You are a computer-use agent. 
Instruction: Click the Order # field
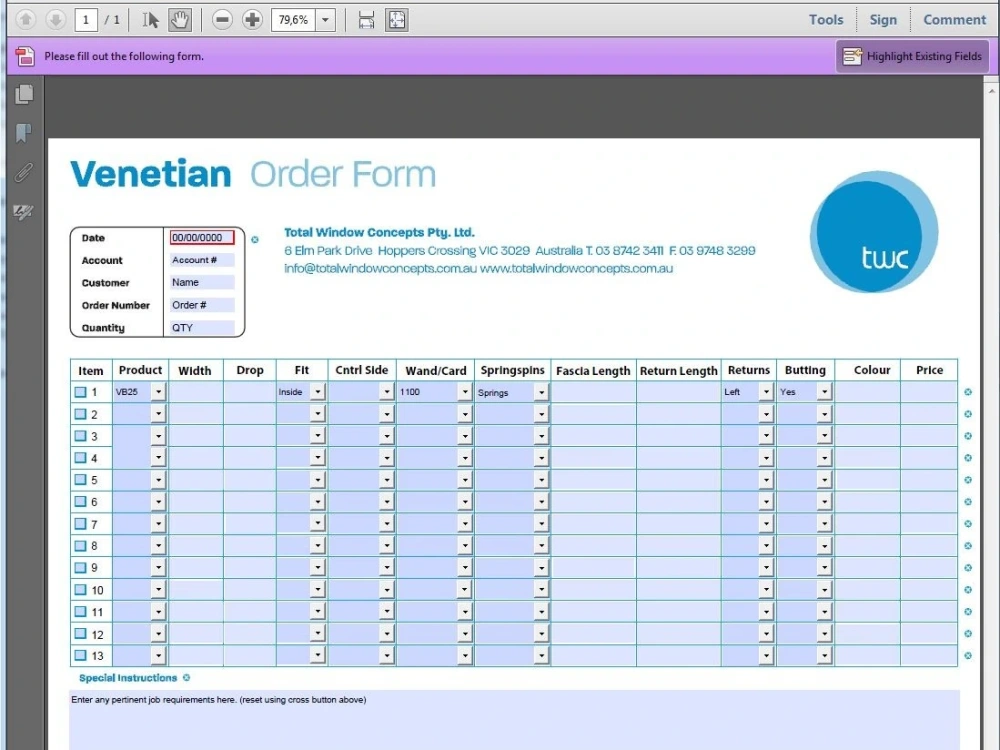pyautogui.click(x=202, y=305)
